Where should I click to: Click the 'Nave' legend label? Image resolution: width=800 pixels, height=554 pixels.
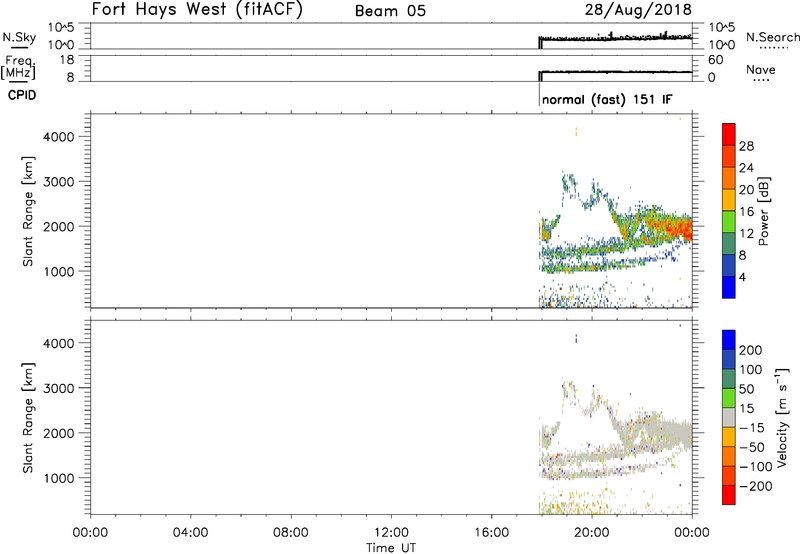tap(761, 69)
